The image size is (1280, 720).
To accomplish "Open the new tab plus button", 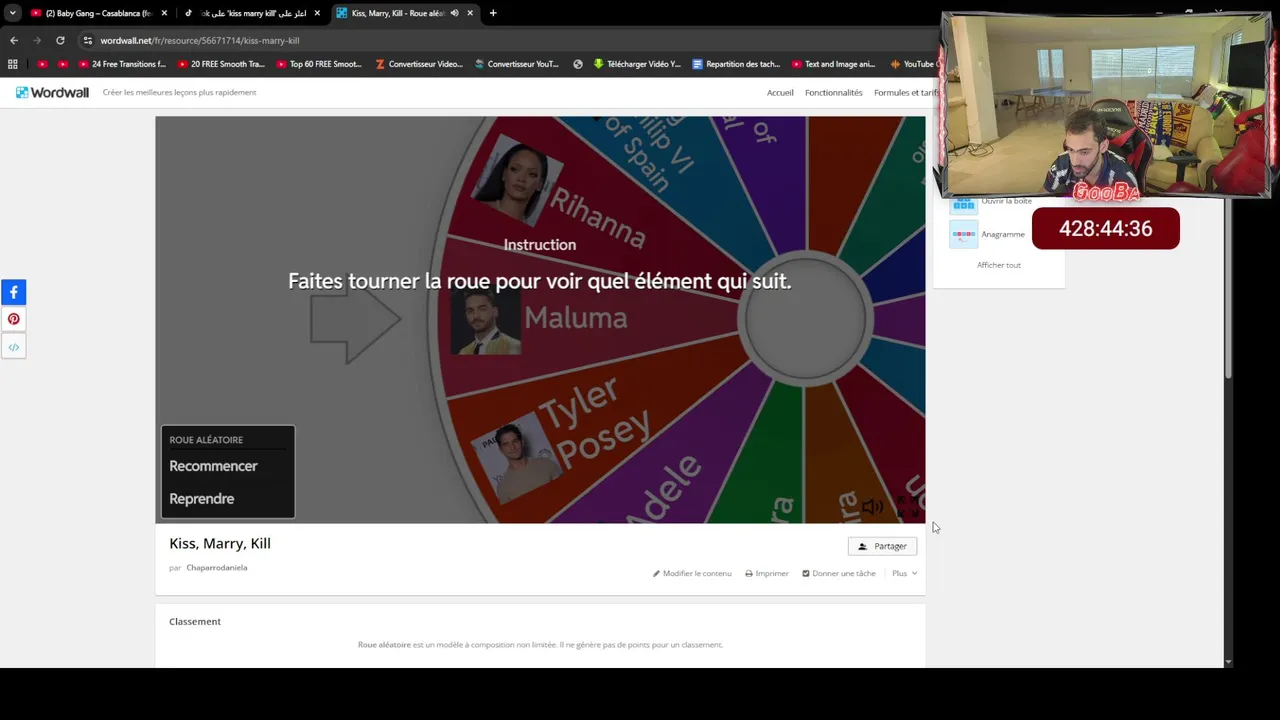I will (493, 13).
